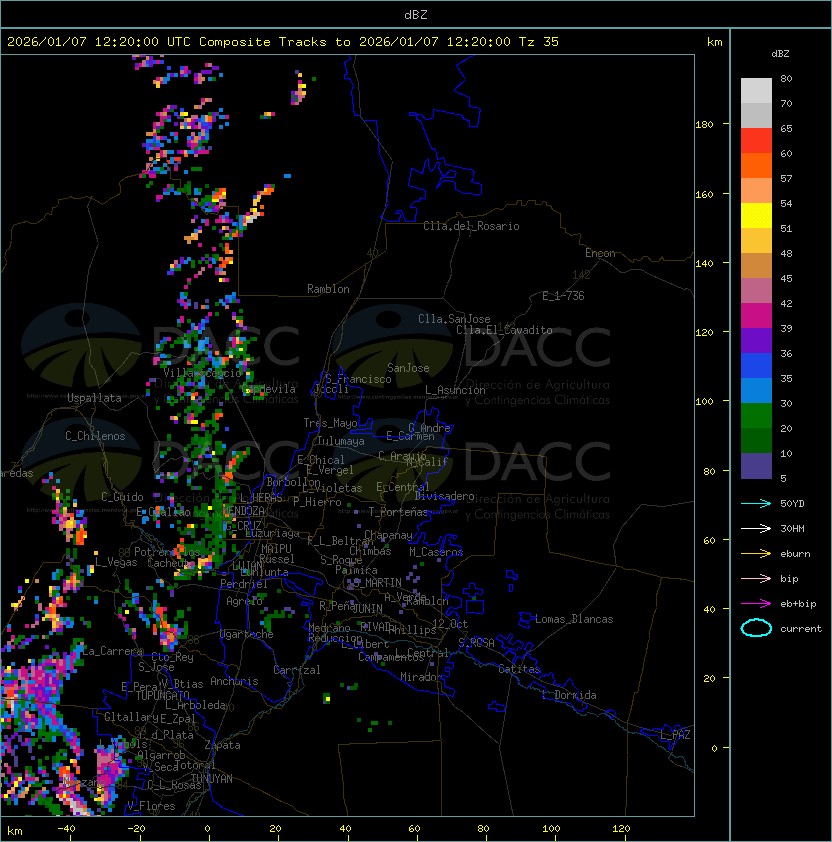Image resolution: width=832 pixels, height=842 pixels.
Task: Click the La_Dormida location label
Action: click(569, 695)
